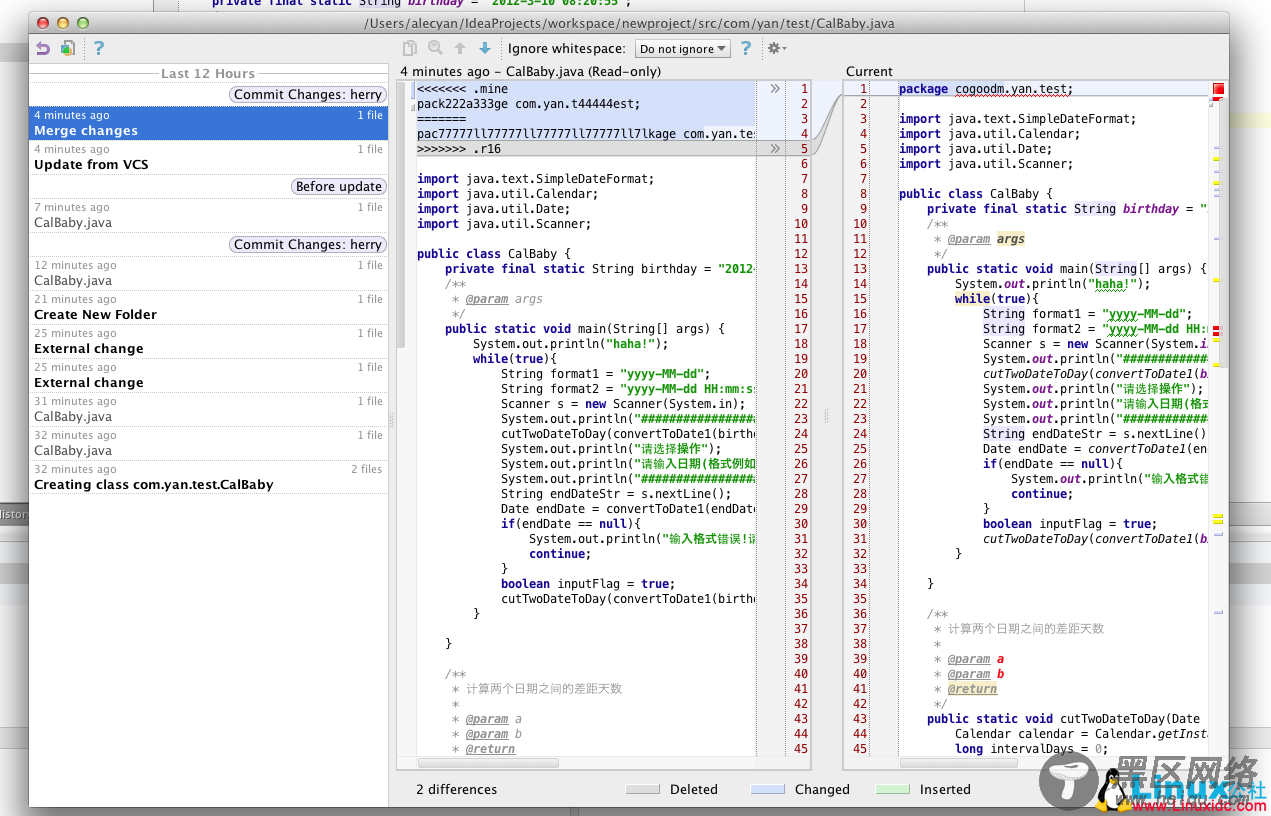Click 'Ignore whitespace:' label

[567, 48]
